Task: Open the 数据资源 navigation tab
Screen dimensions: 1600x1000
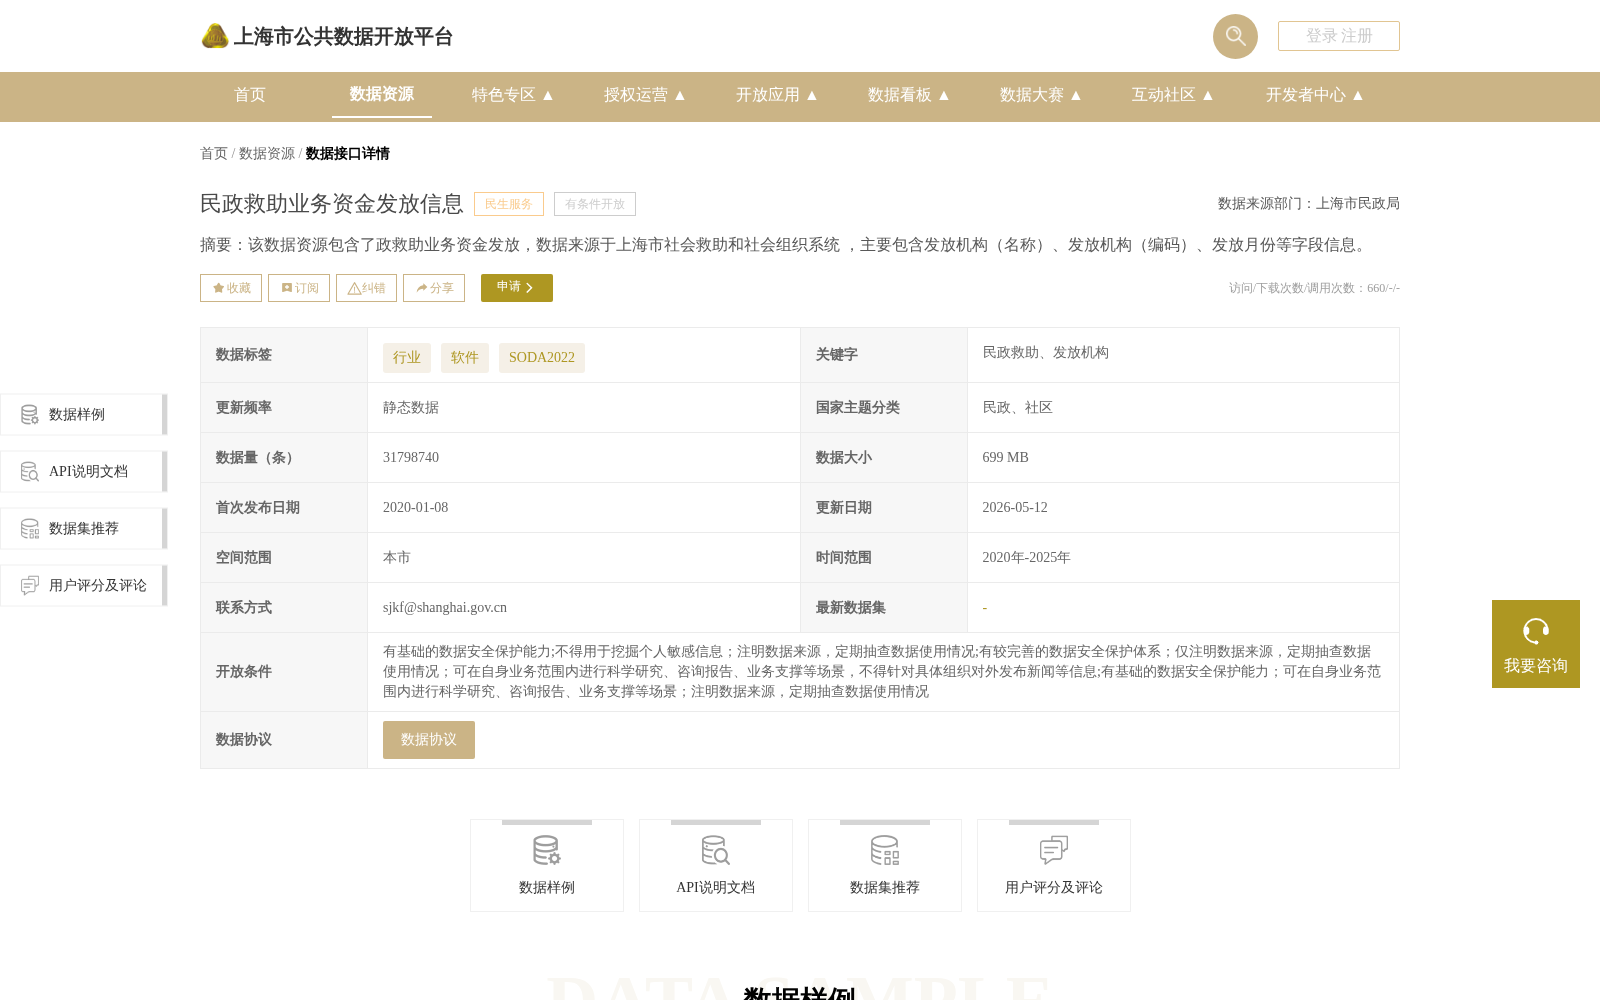Action: tap(382, 95)
